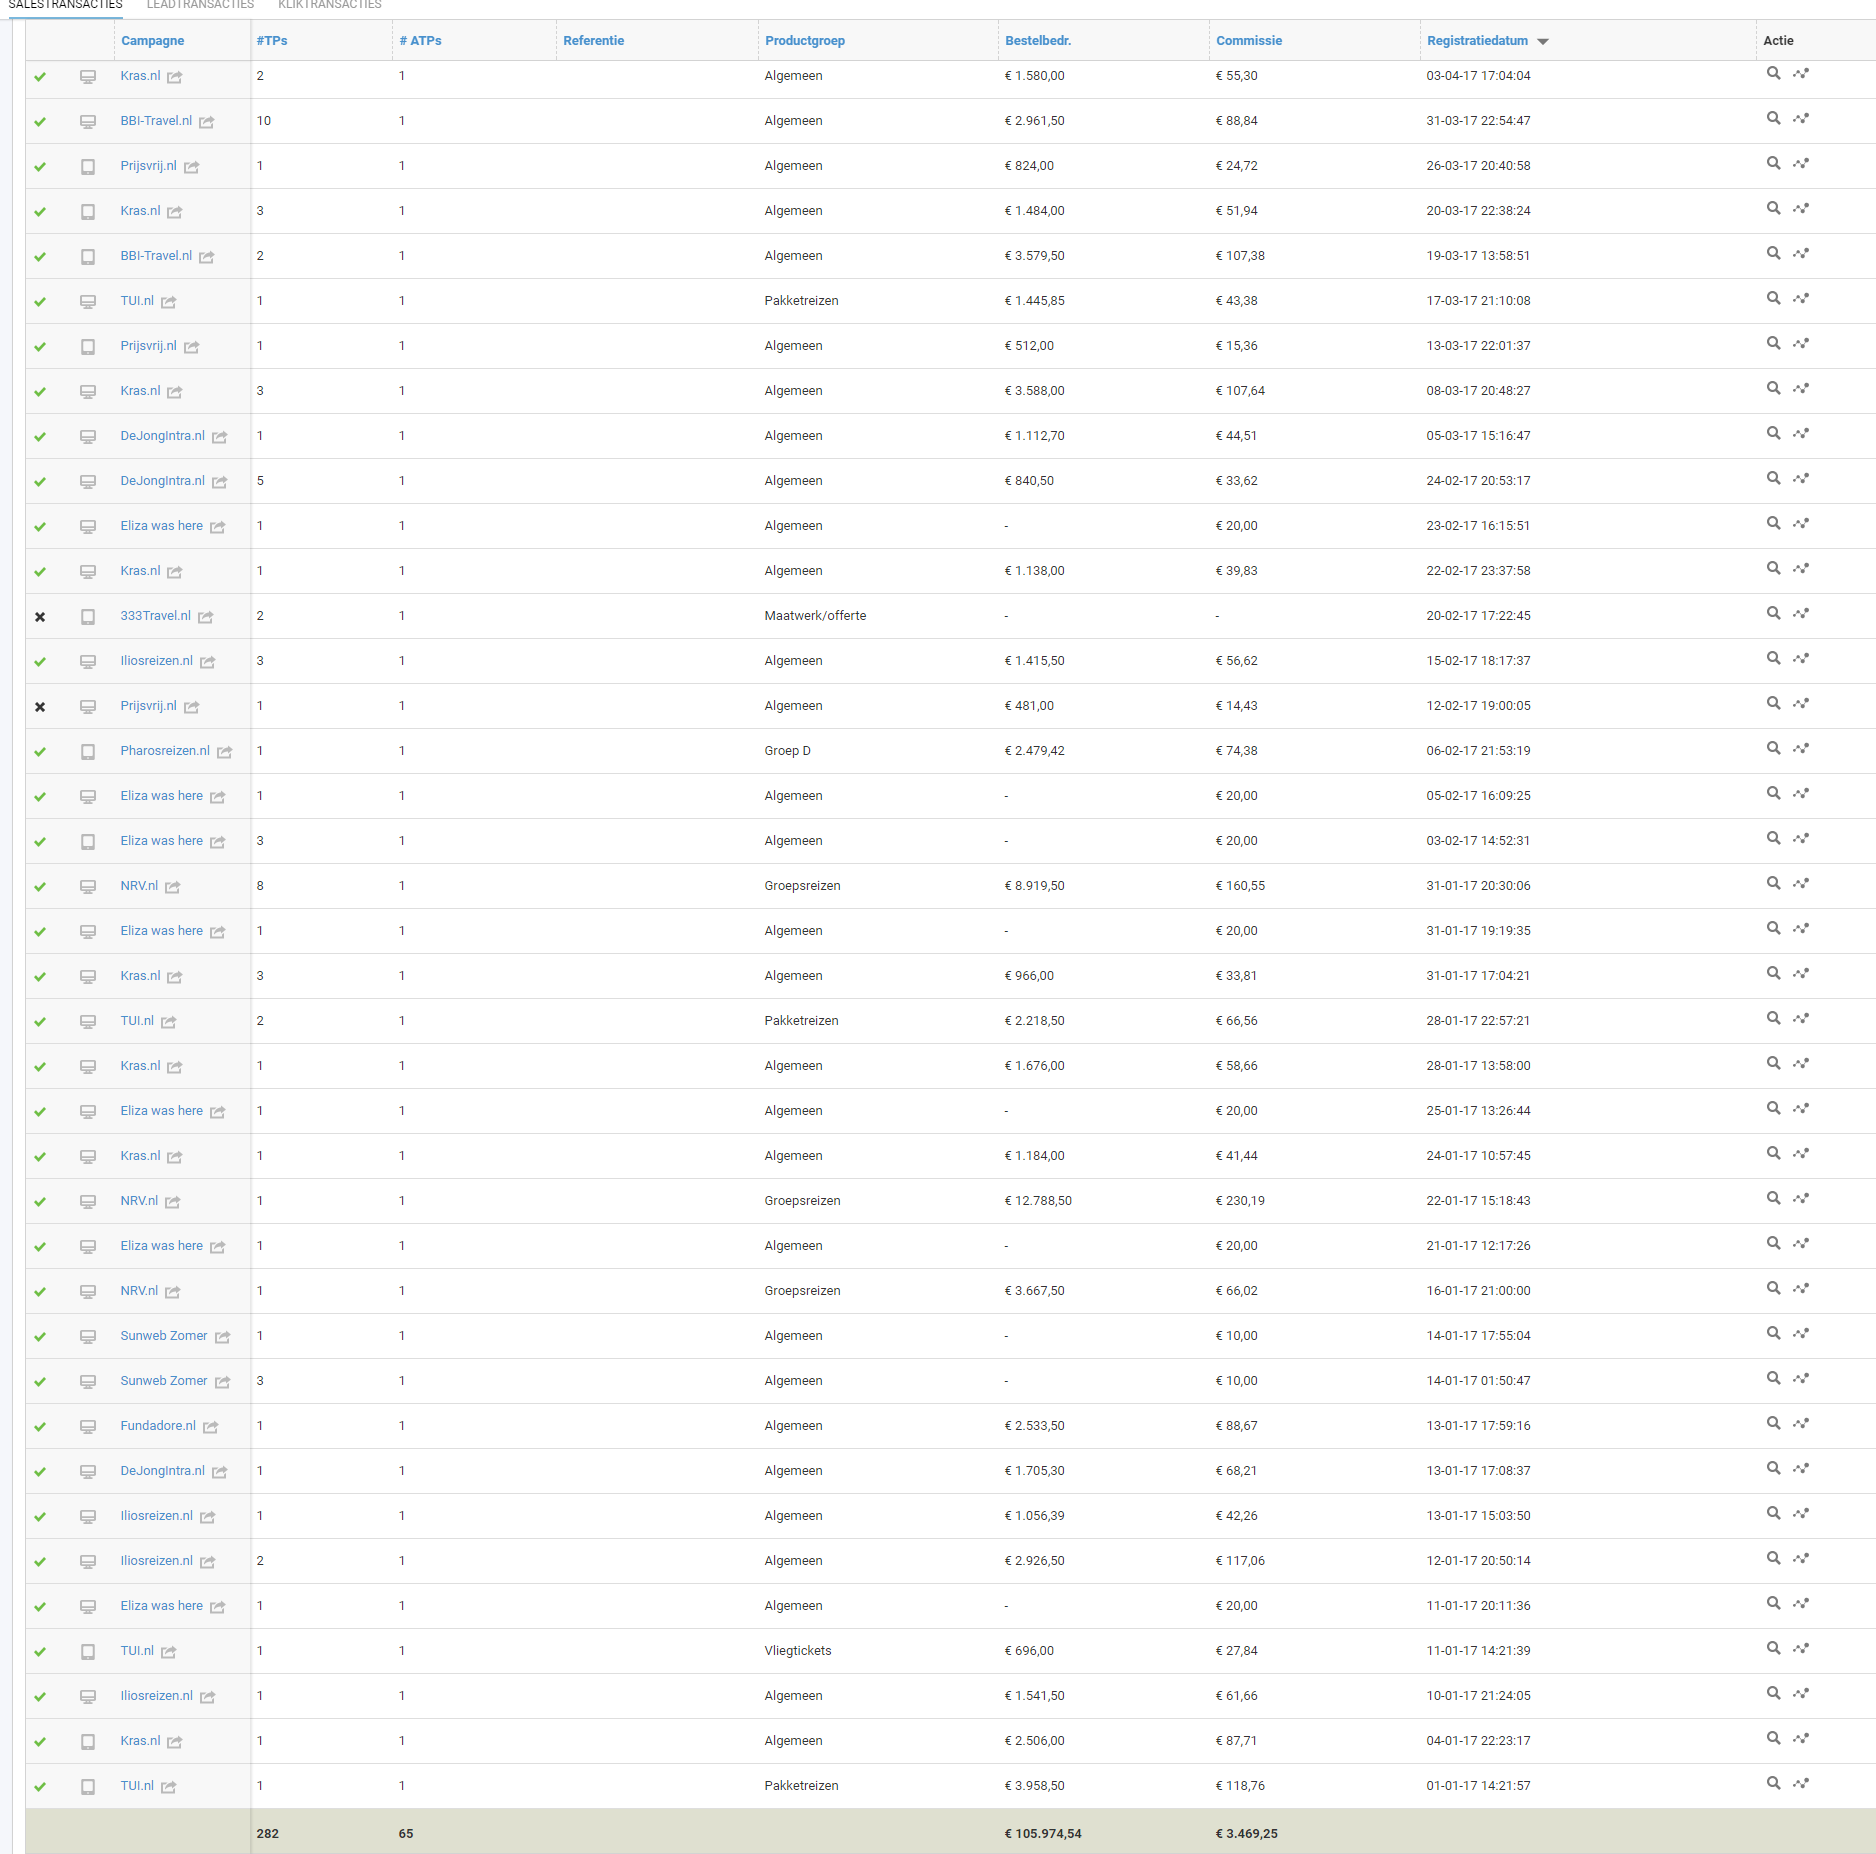The height and width of the screenshot is (1854, 1876).
Task: Click desktop icon on 17-03-17 TUI.nl row
Action: (88, 302)
